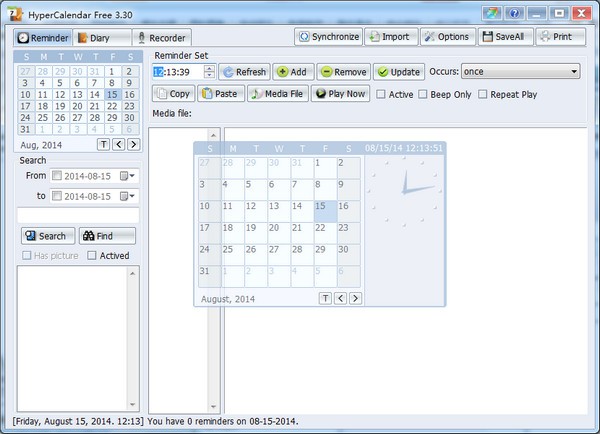Screen dimensions: 600x434
Task: Click Play Now
Action: click(341, 94)
